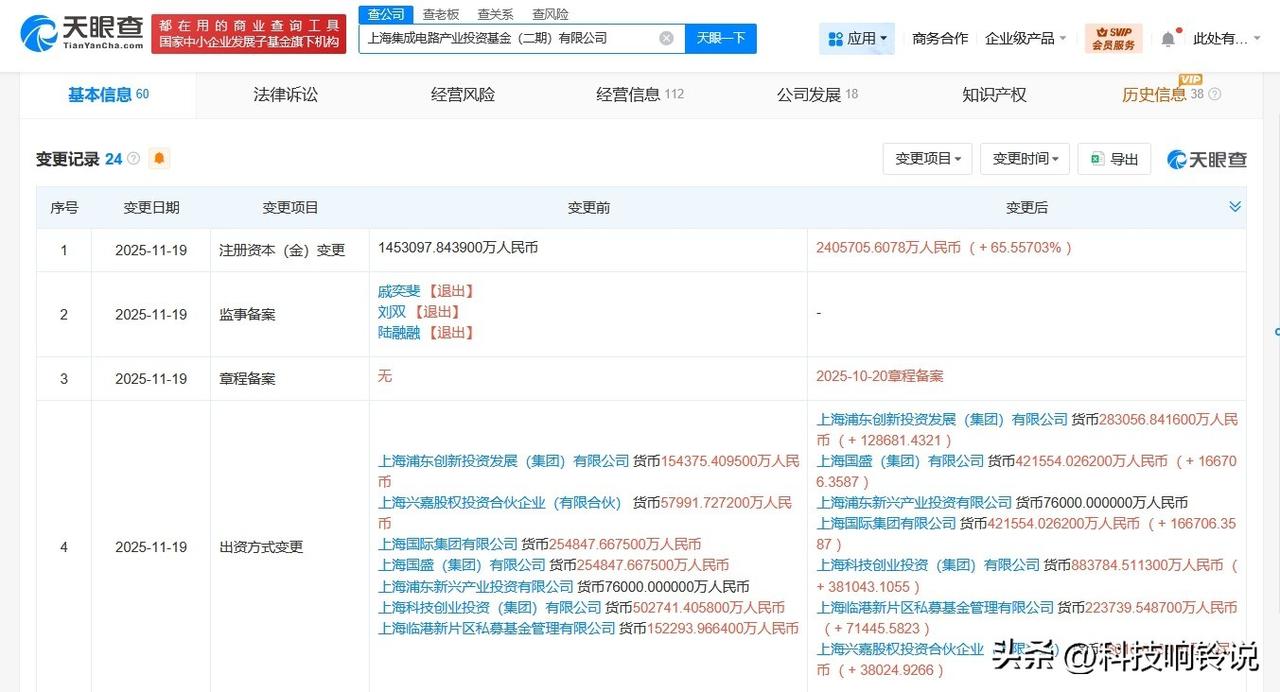This screenshot has height=692, width=1280.
Task: Open 戚奕斐 supervisor profile link
Action: click(399, 291)
